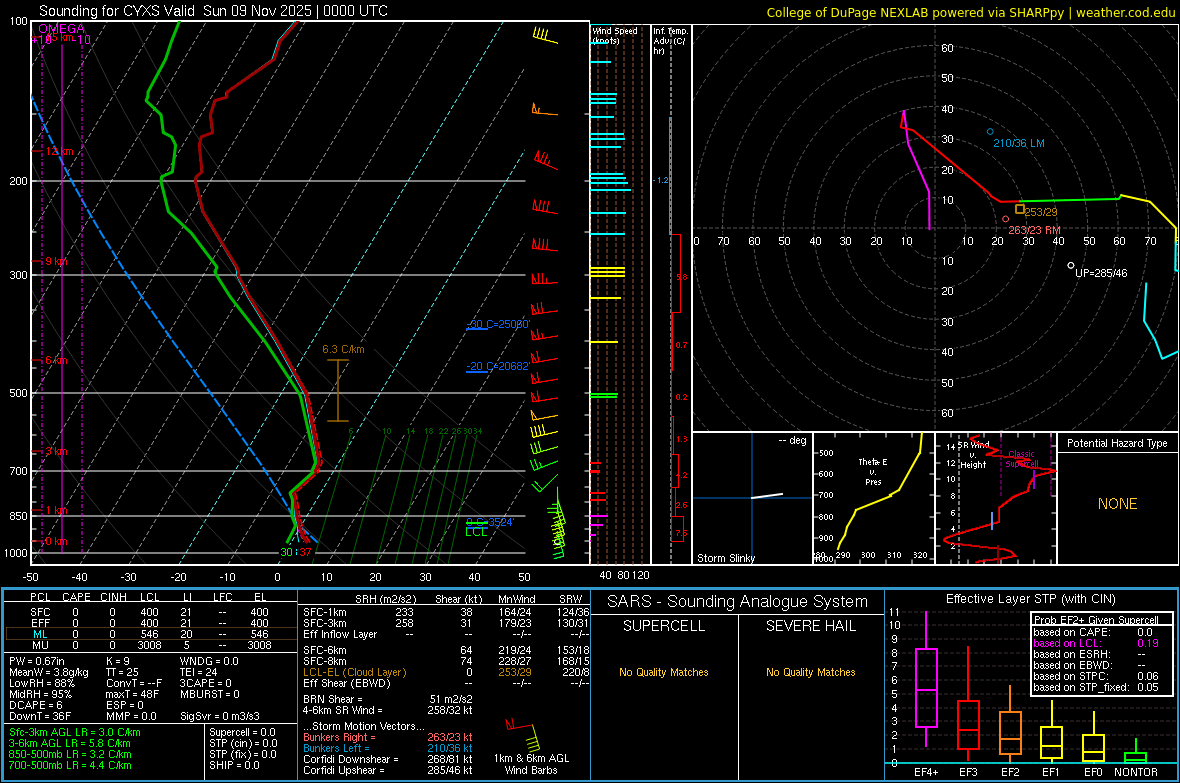Select the highlighted ML parcel row
This screenshot has height=783, width=1180.
click(x=149, y=634)
